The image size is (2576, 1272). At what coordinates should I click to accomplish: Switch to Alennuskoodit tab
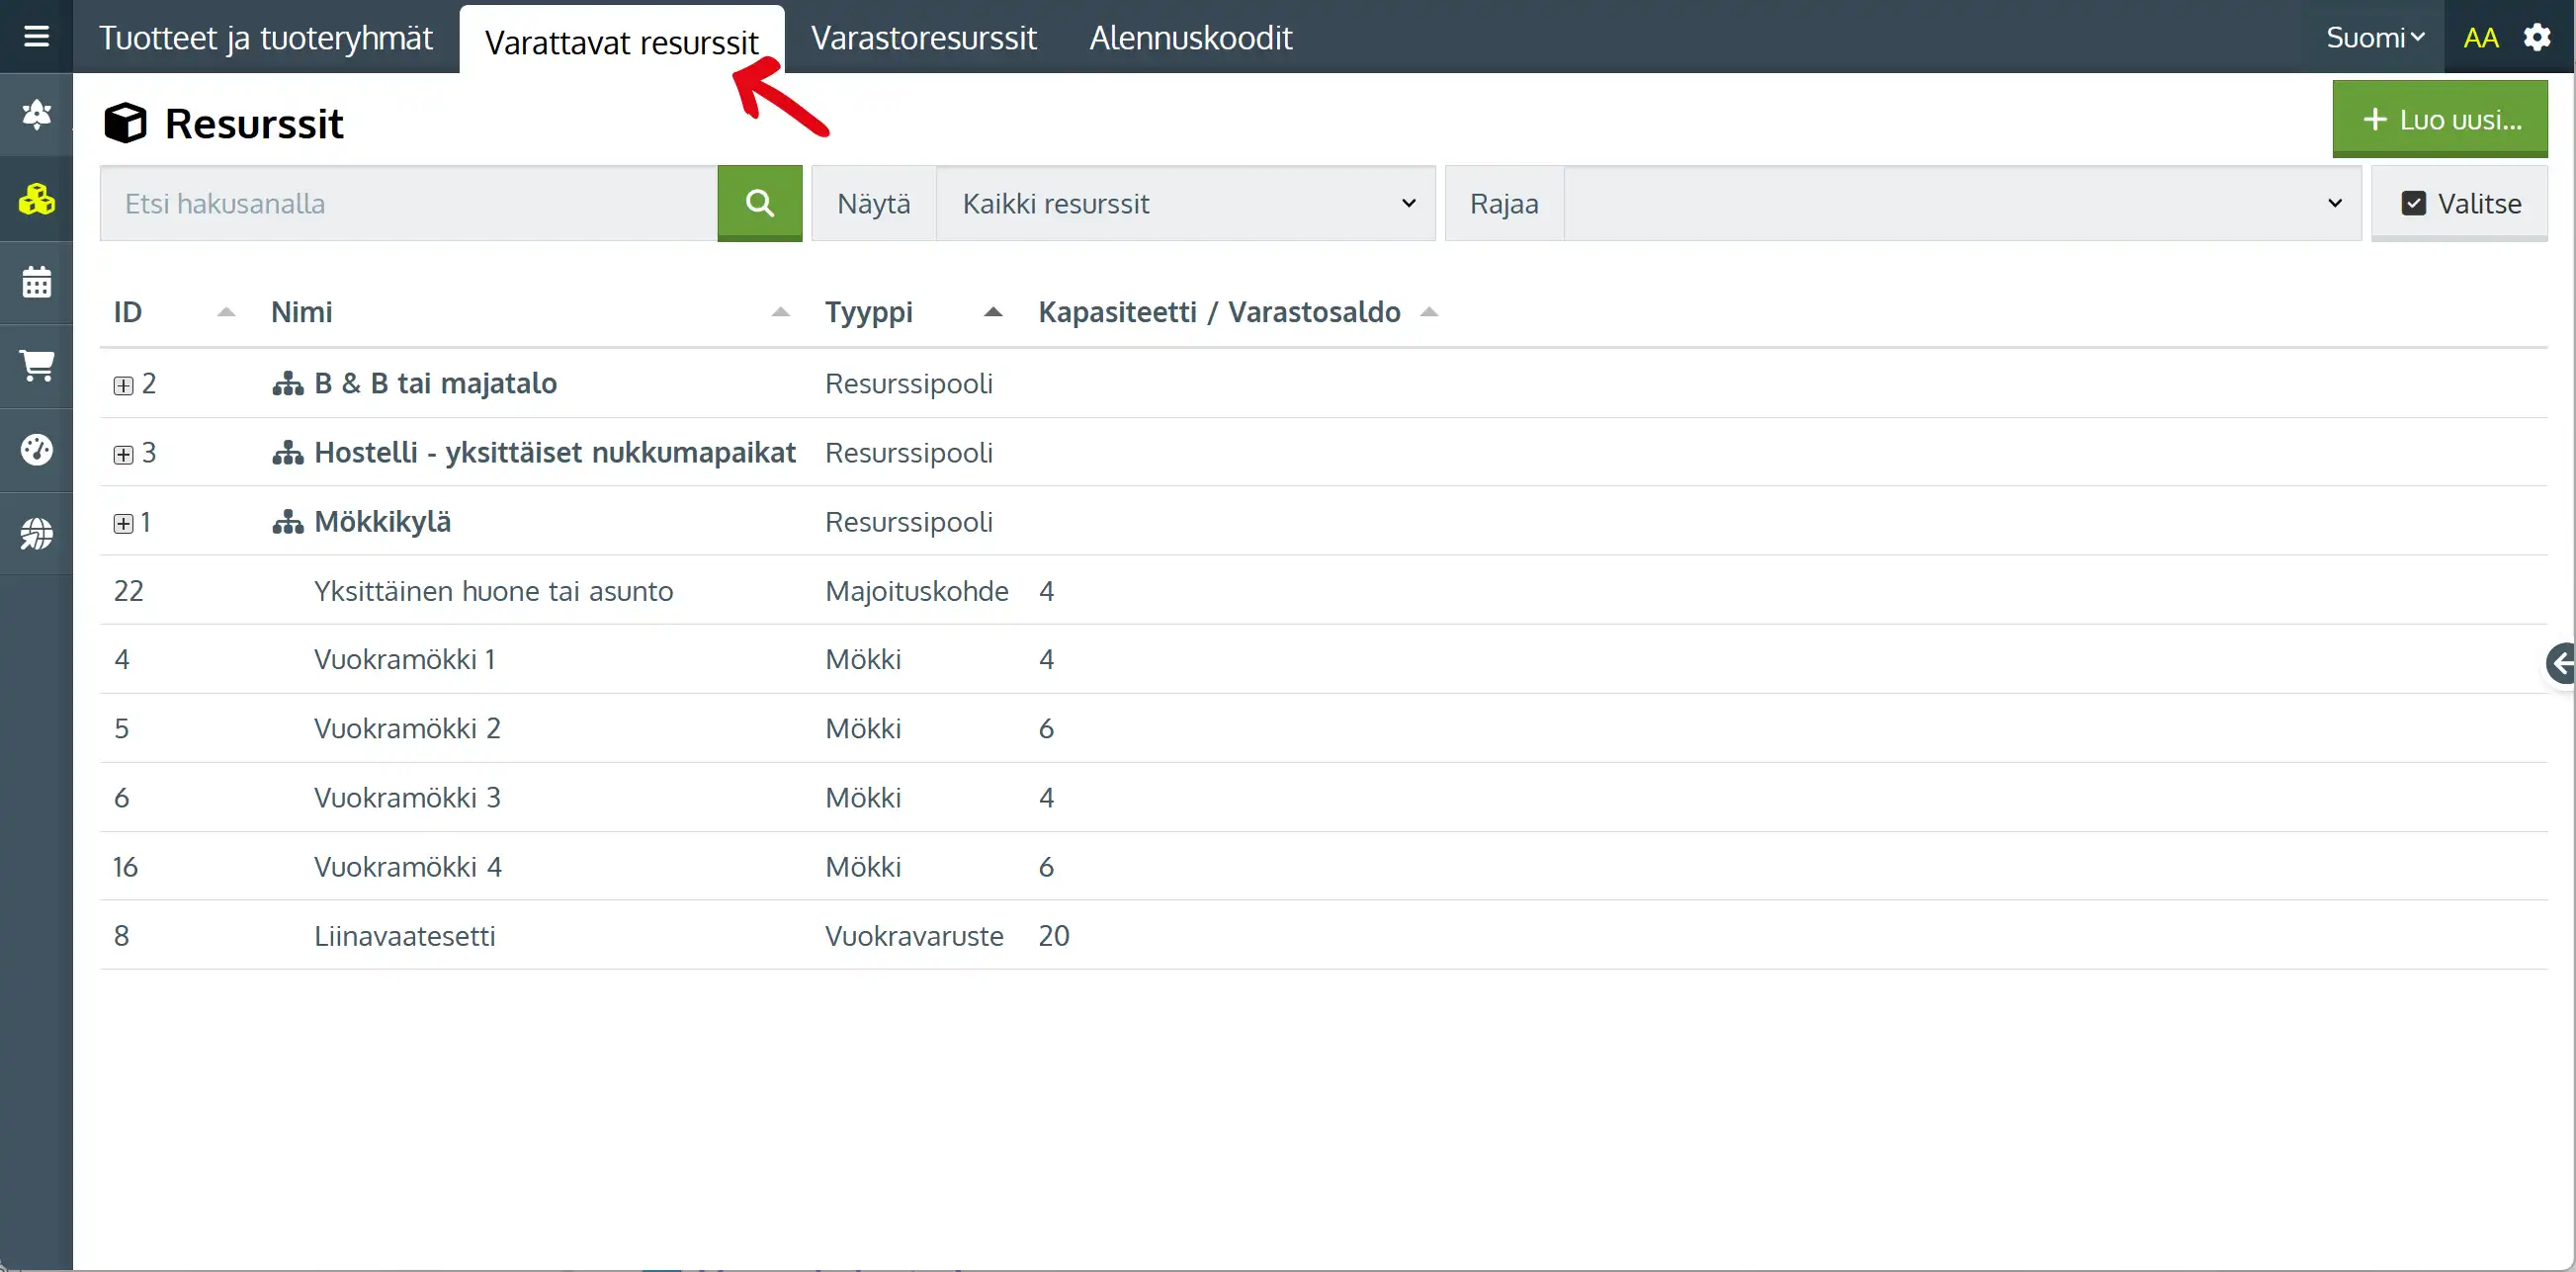1190,38
